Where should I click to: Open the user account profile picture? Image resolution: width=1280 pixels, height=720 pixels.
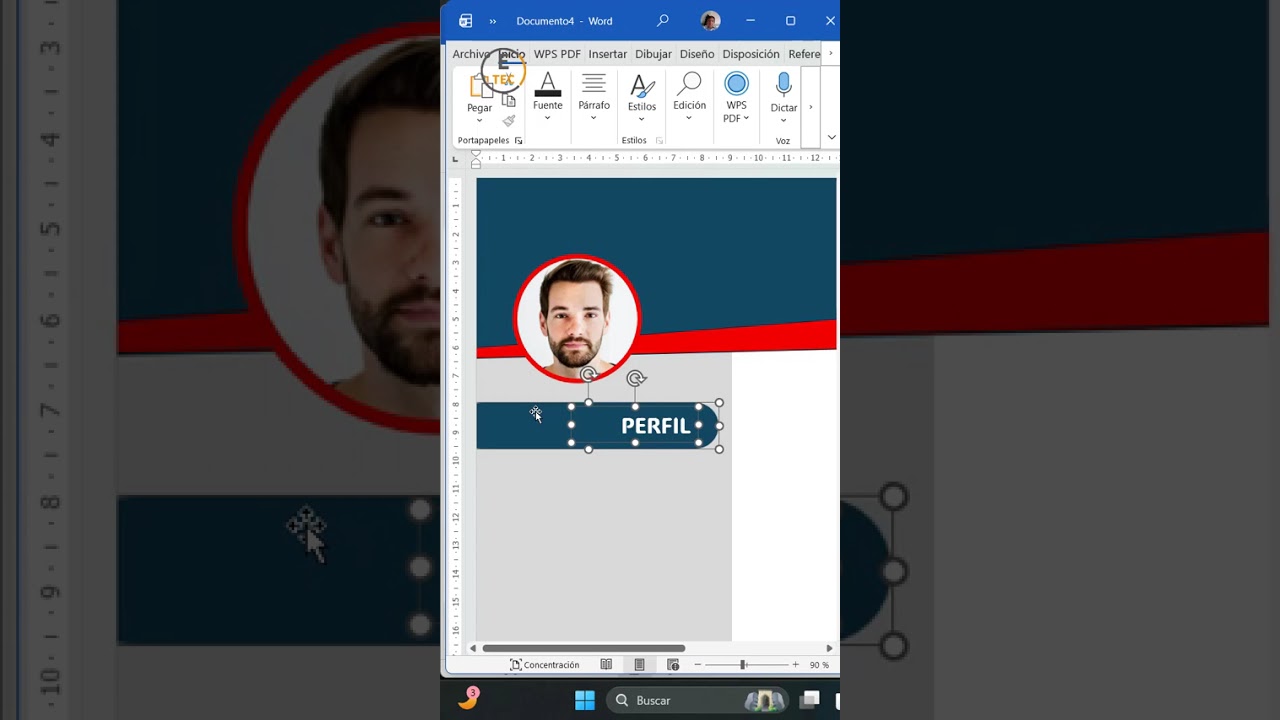710,21
